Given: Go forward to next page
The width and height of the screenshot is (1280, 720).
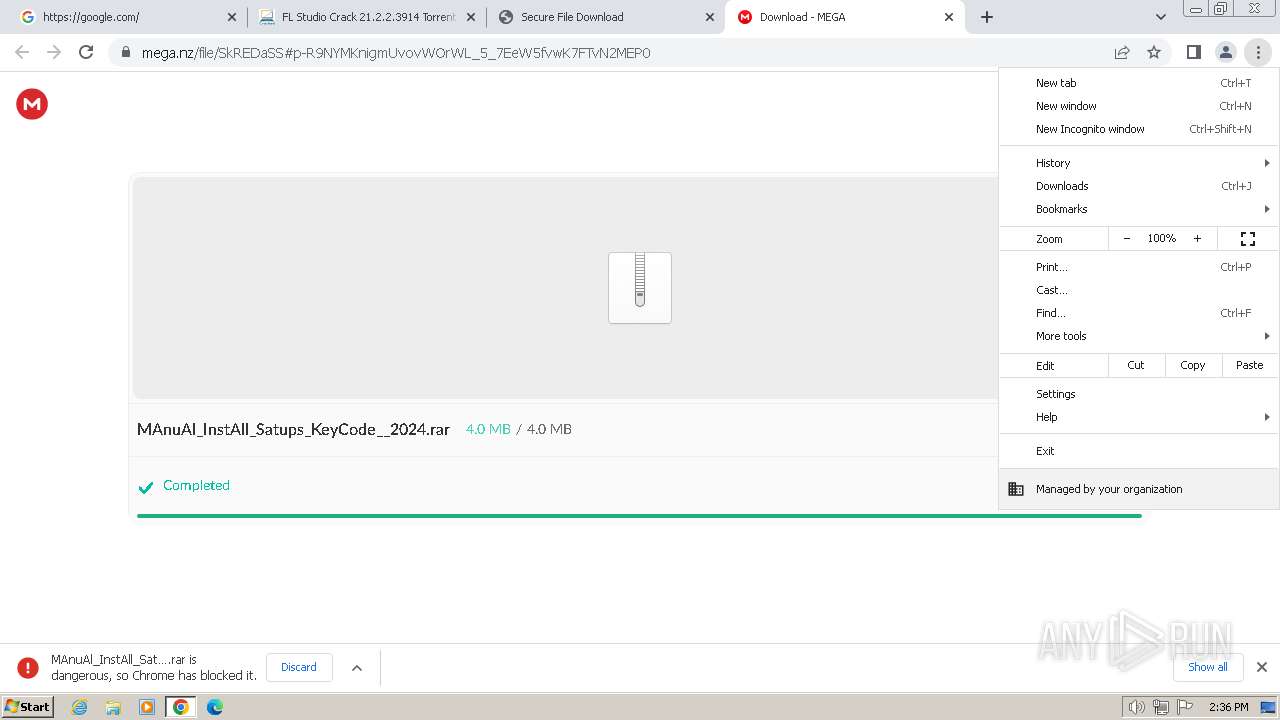Looking at the screenshot, I should click(54, 52).
